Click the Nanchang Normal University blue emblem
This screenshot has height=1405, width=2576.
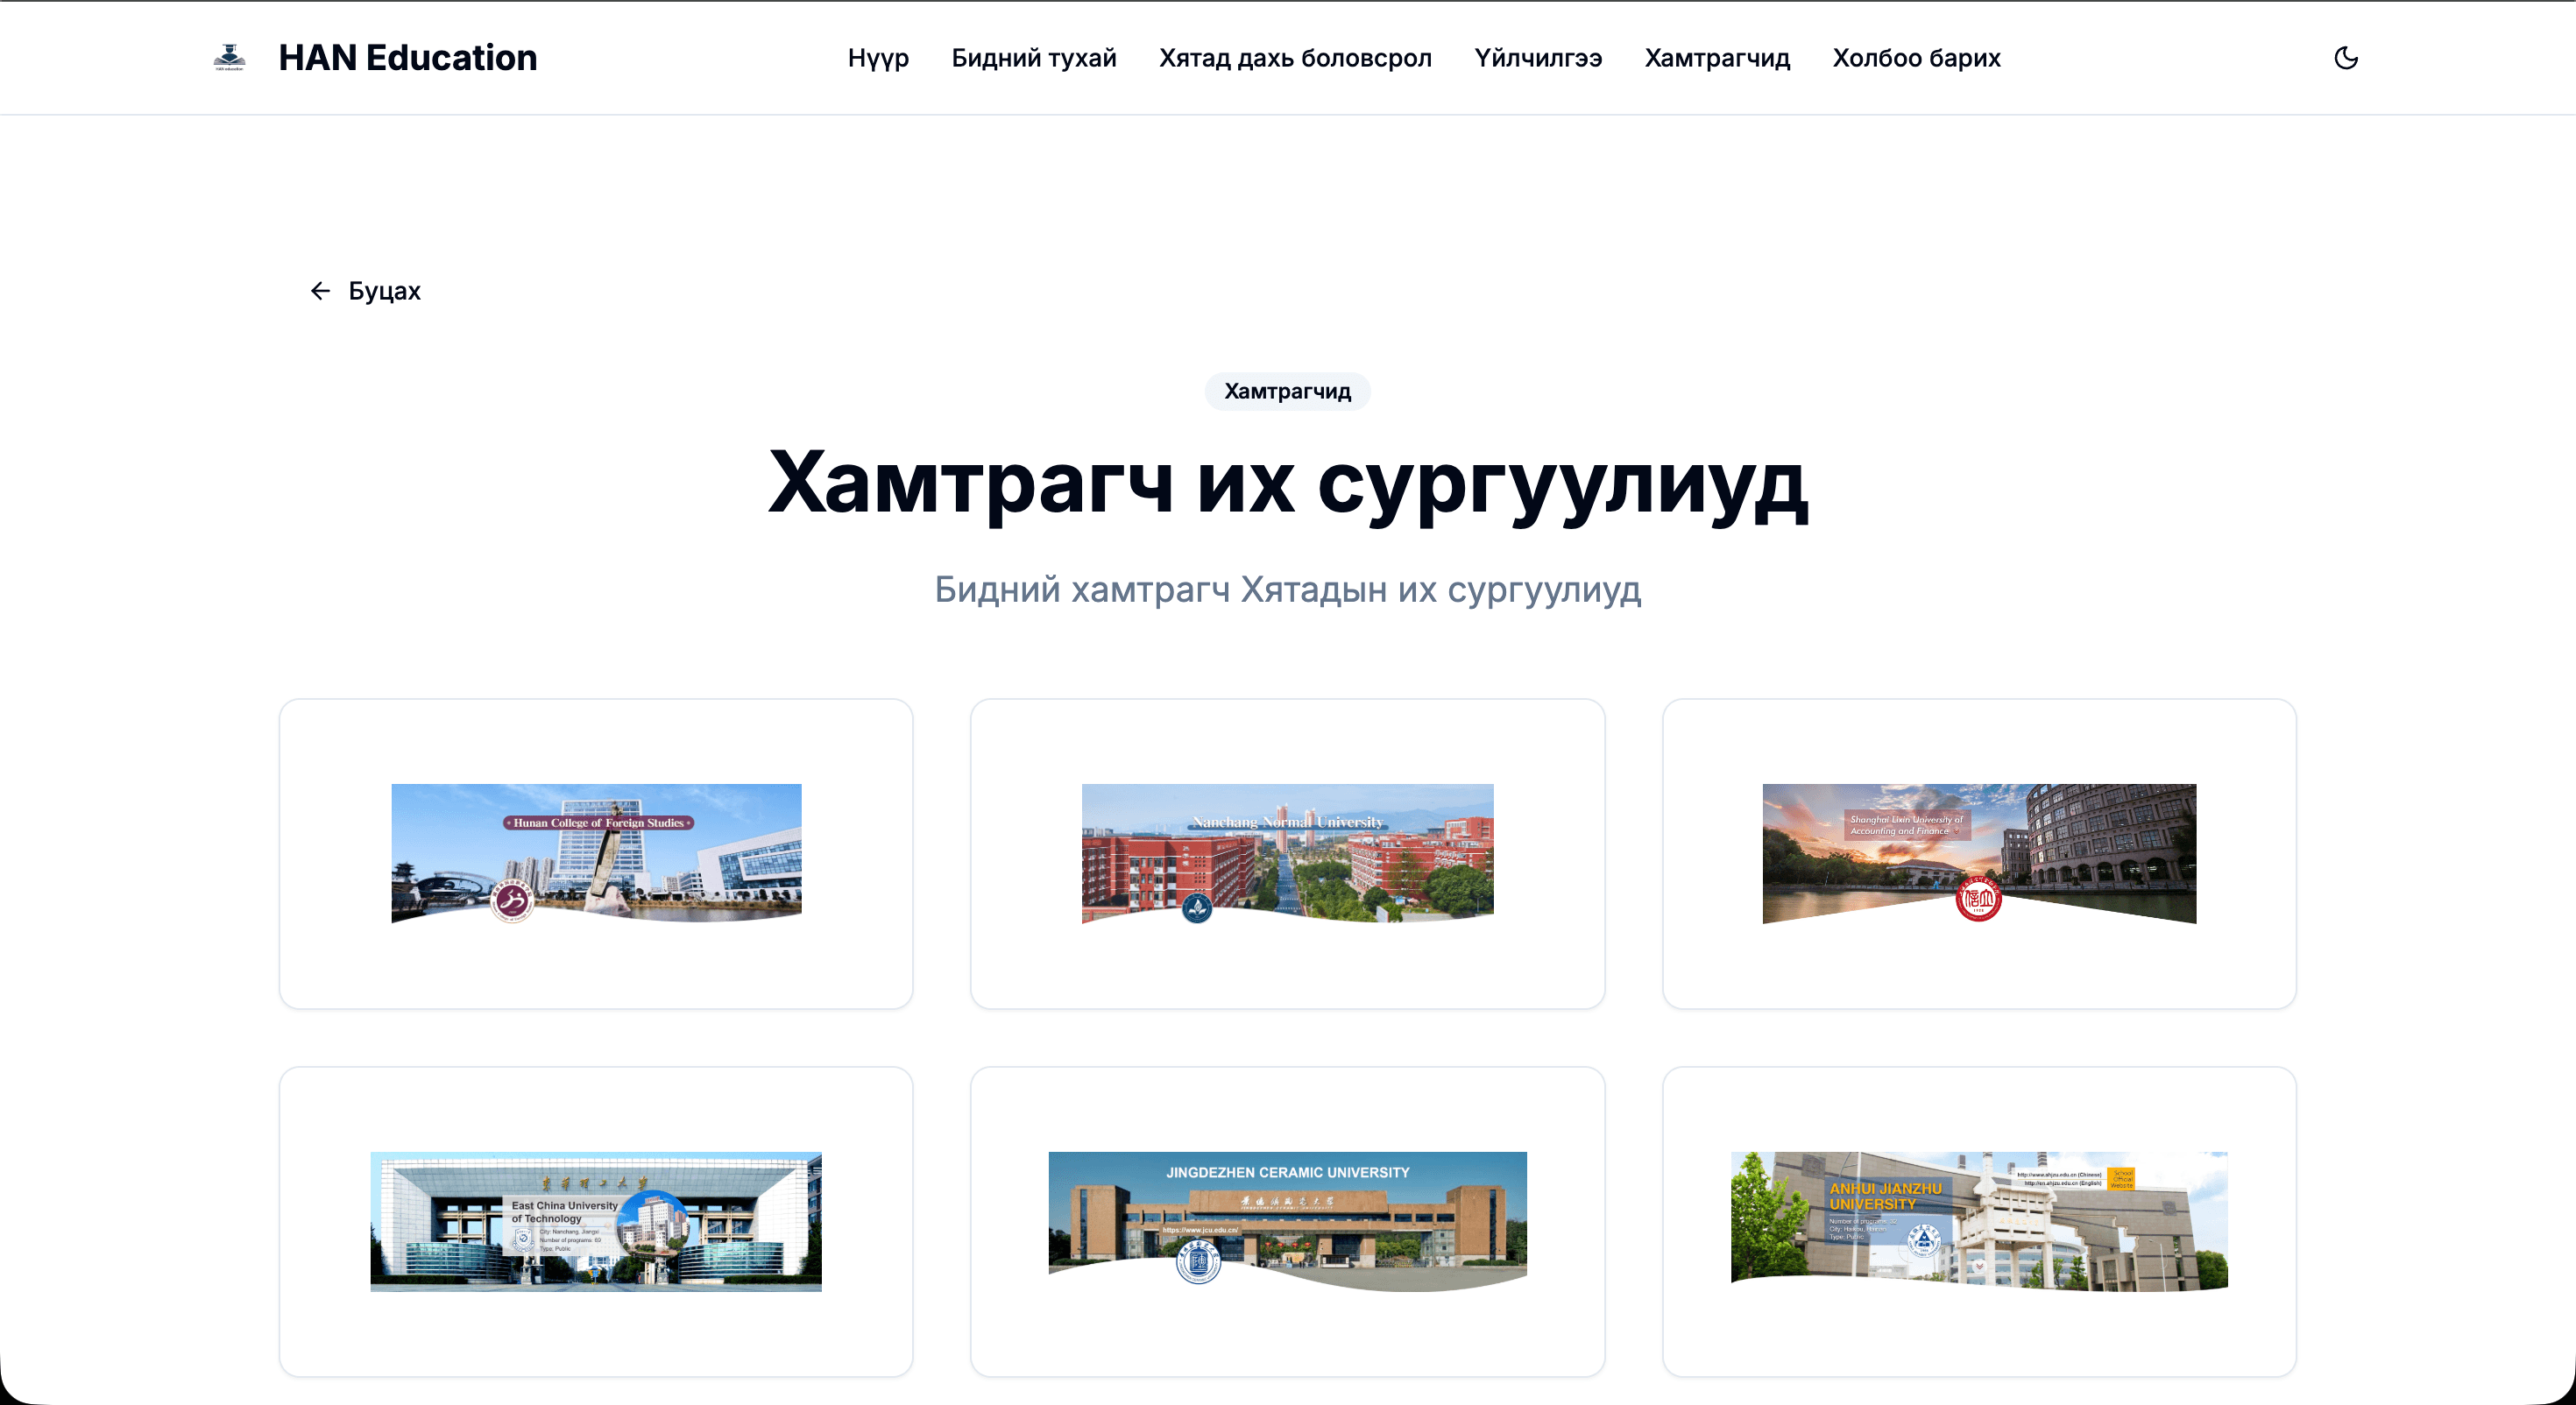tap(1197, 908)
